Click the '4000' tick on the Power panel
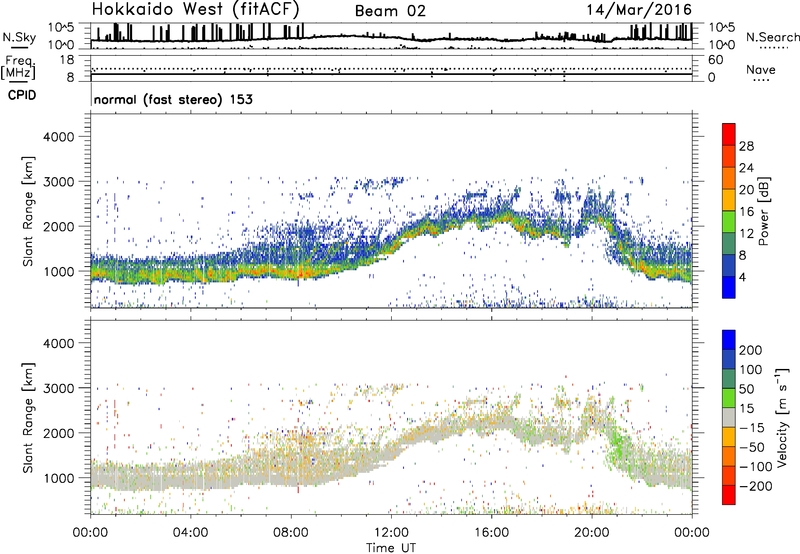The image size is (800, 554). pyautogui.click(x=58, y=137)
